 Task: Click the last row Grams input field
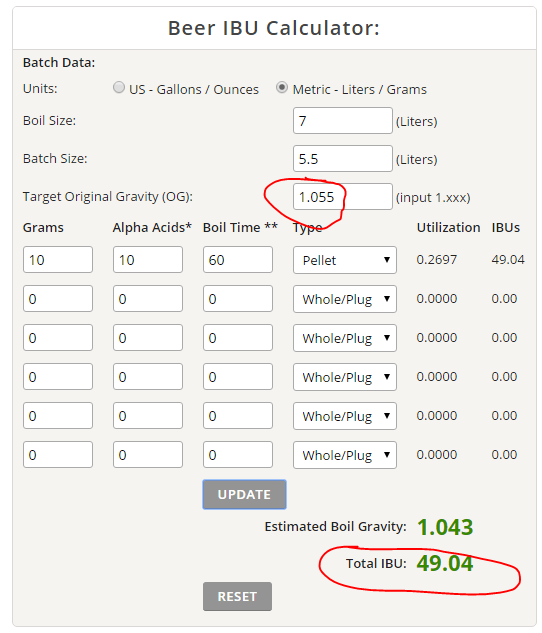point(58,455)
